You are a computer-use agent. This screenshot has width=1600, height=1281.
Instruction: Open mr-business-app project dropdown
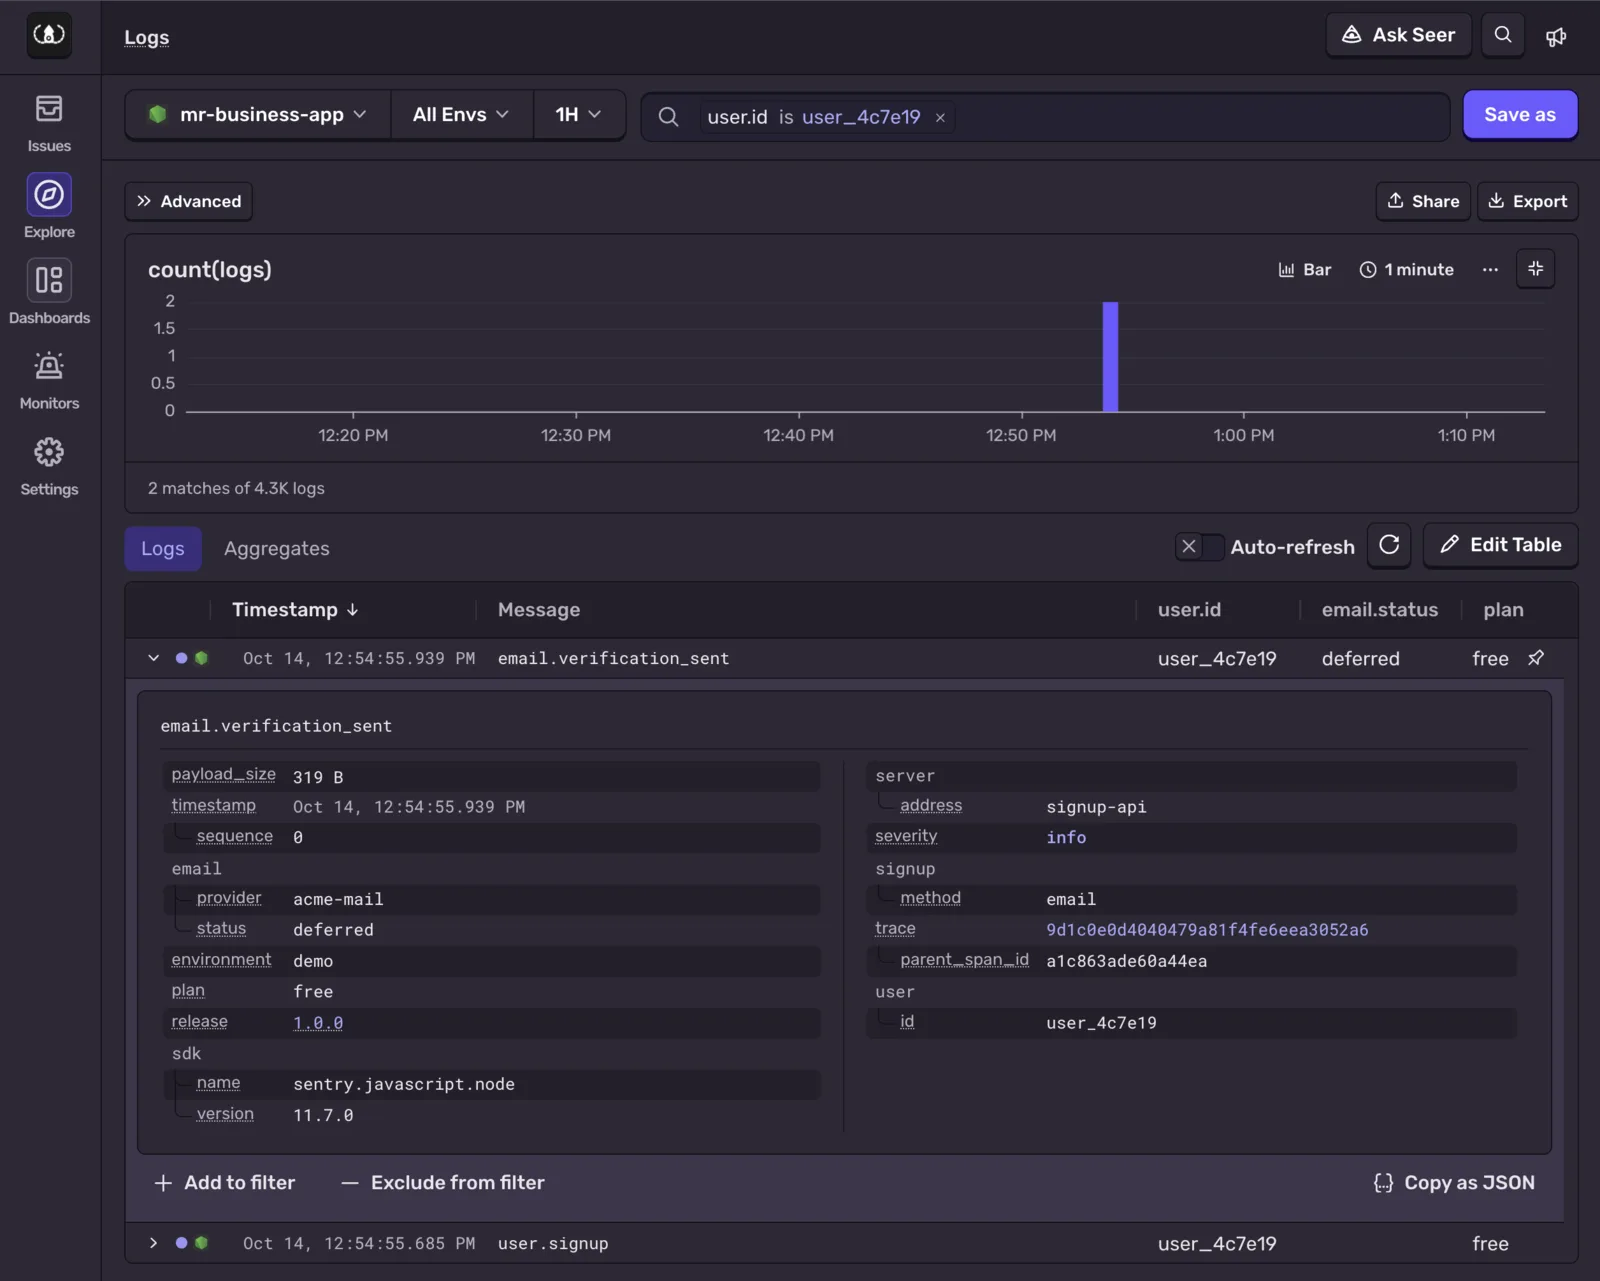click(258, 115)
